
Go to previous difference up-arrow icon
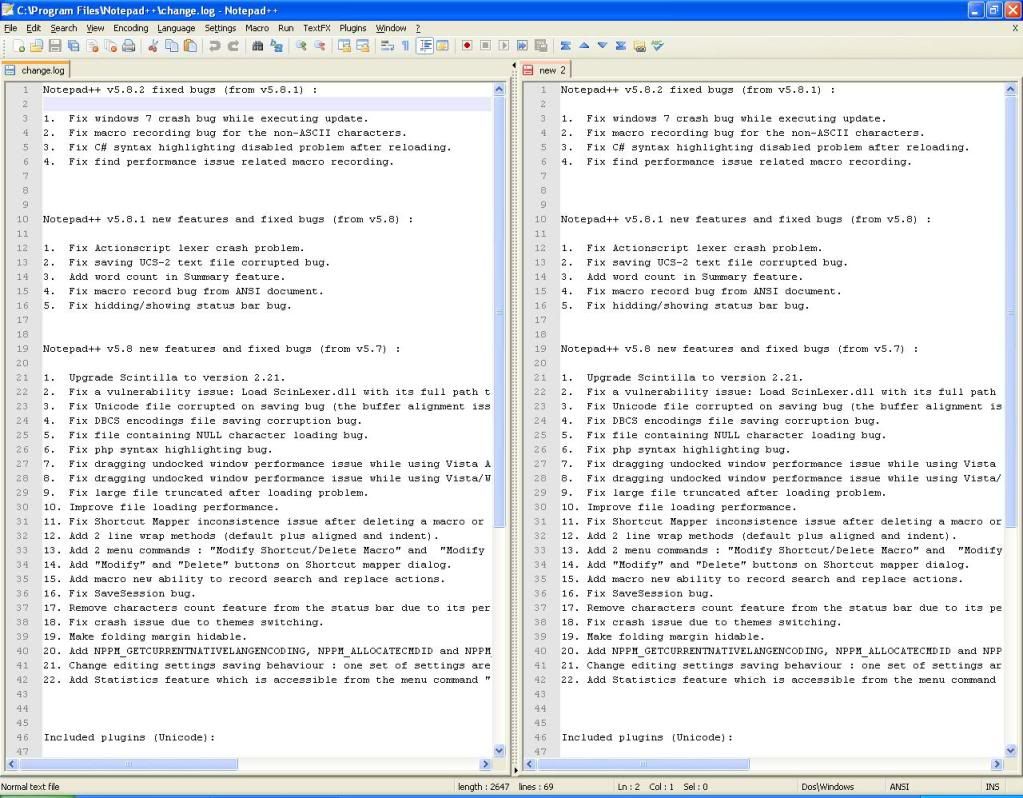(584, 46)
